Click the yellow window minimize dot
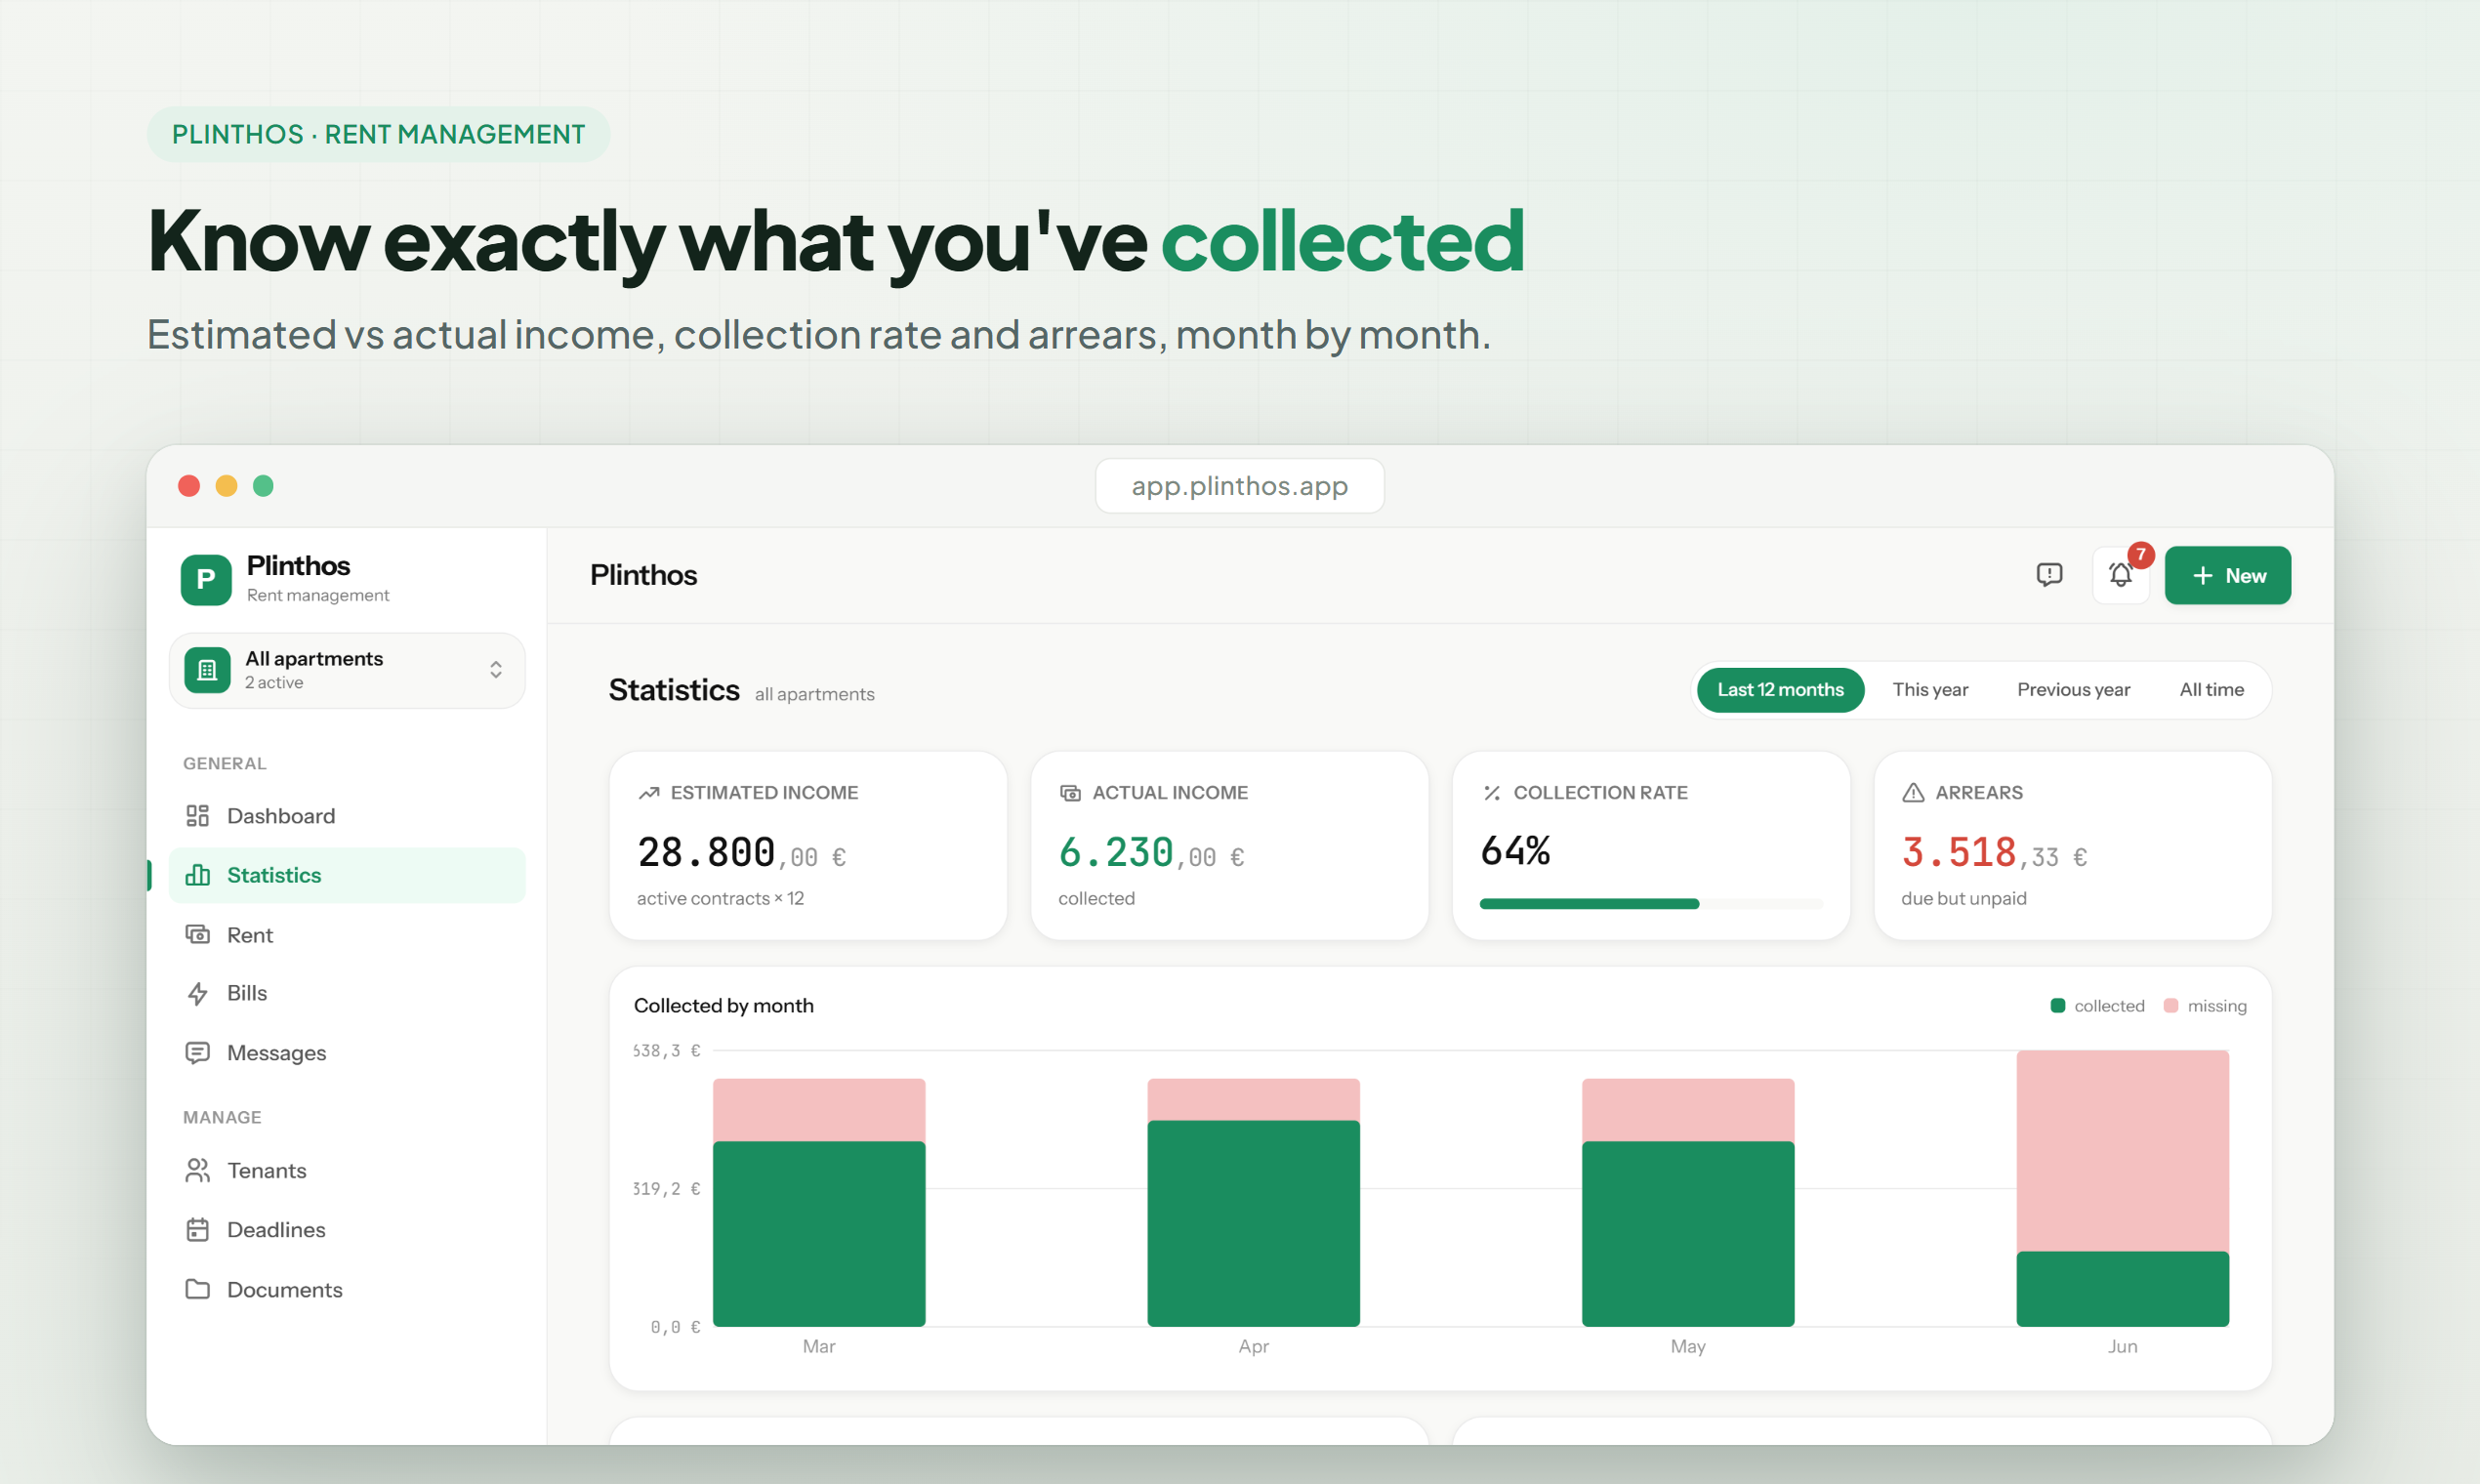Viewport: 2480px width, 1484px height. (227, 486)
